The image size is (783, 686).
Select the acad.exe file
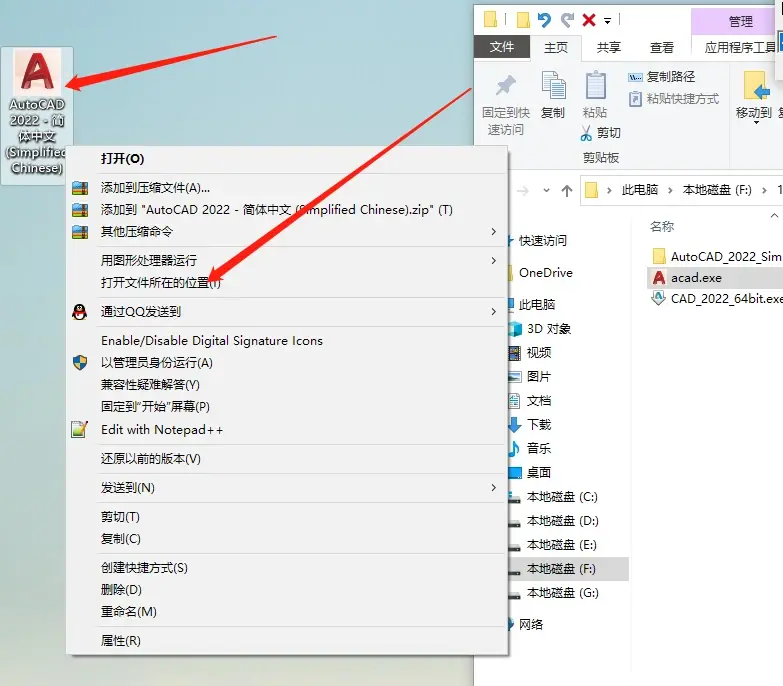click(715, 278)
